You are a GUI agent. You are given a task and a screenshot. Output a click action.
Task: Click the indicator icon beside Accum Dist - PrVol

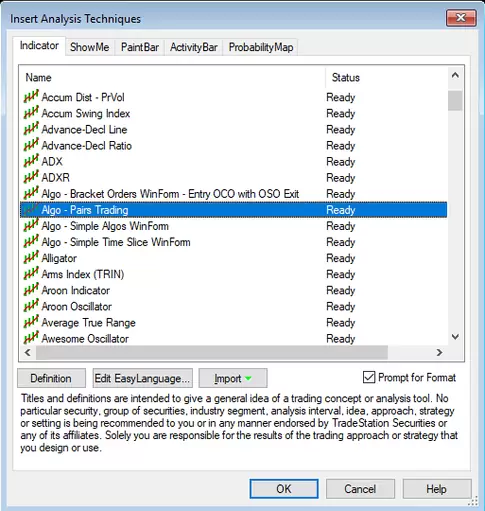click(x=31, y=97)
